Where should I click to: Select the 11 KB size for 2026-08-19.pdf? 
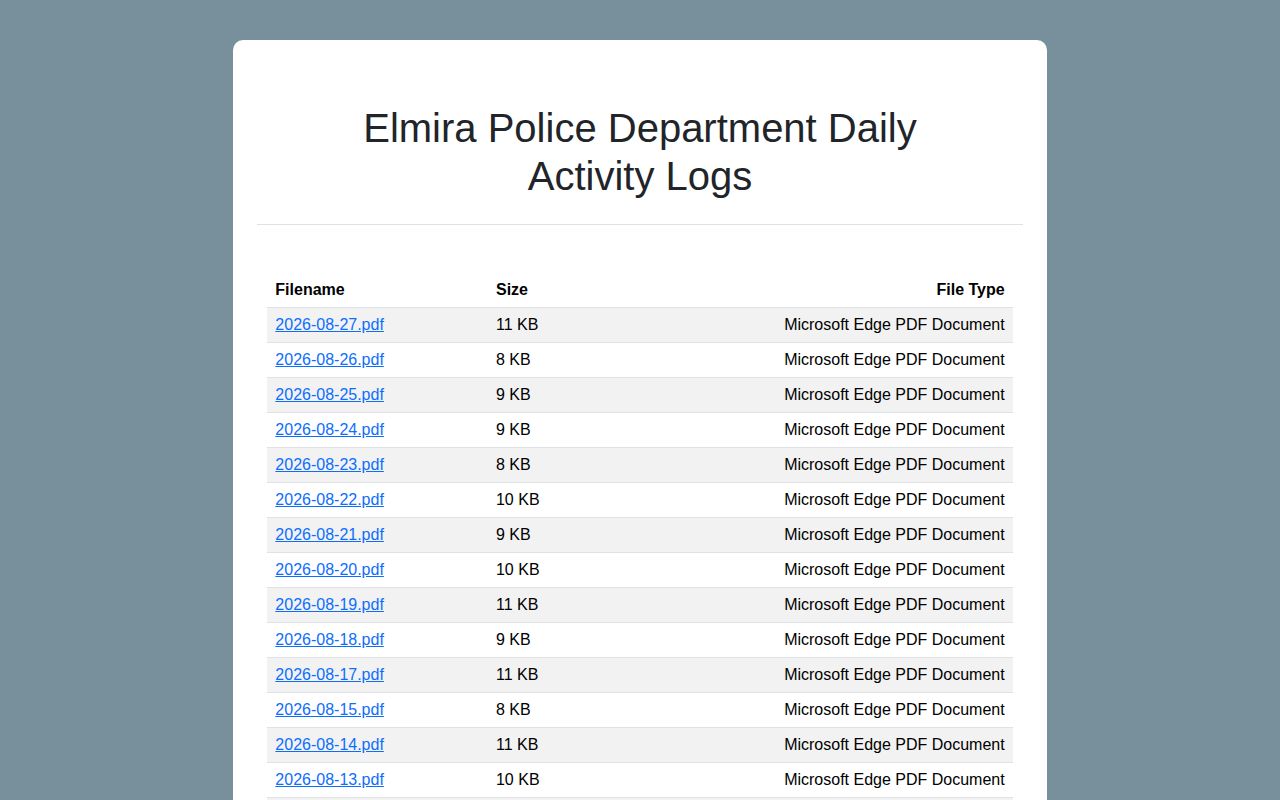(x=517, y=605)
